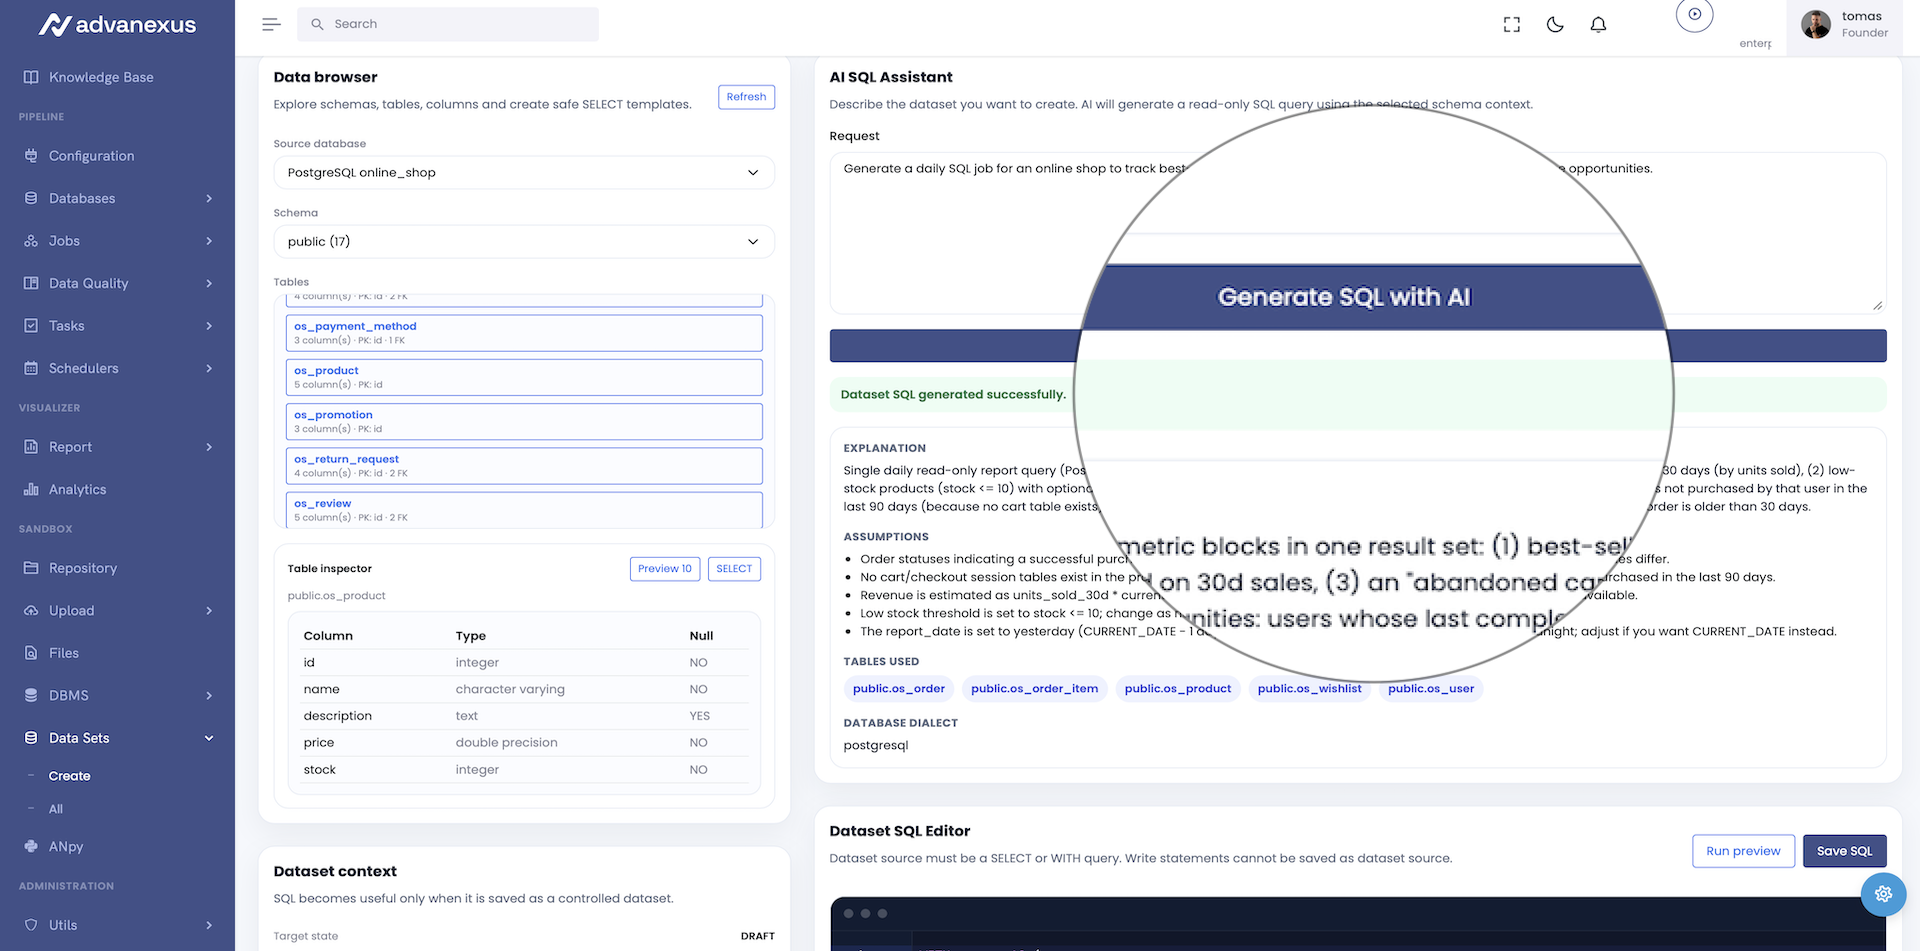Image resolution: width=1920 pixels, height=951 pixels.
Task: Click the public.os_order_item table tag
Action: tap(1034, 689)
